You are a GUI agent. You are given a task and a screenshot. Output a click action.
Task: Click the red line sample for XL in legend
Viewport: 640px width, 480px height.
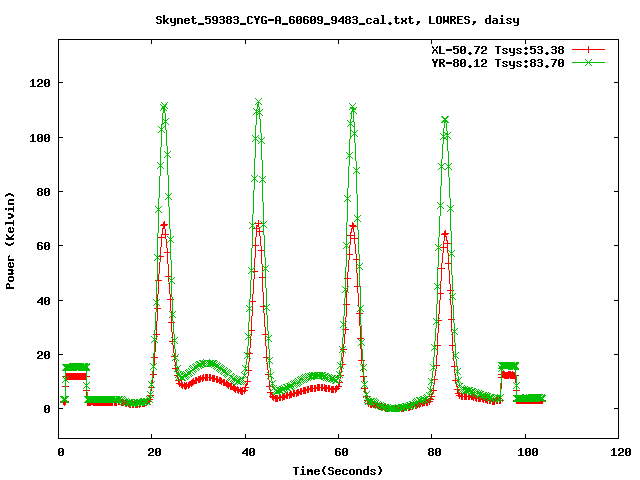click(x=588, y=50)
